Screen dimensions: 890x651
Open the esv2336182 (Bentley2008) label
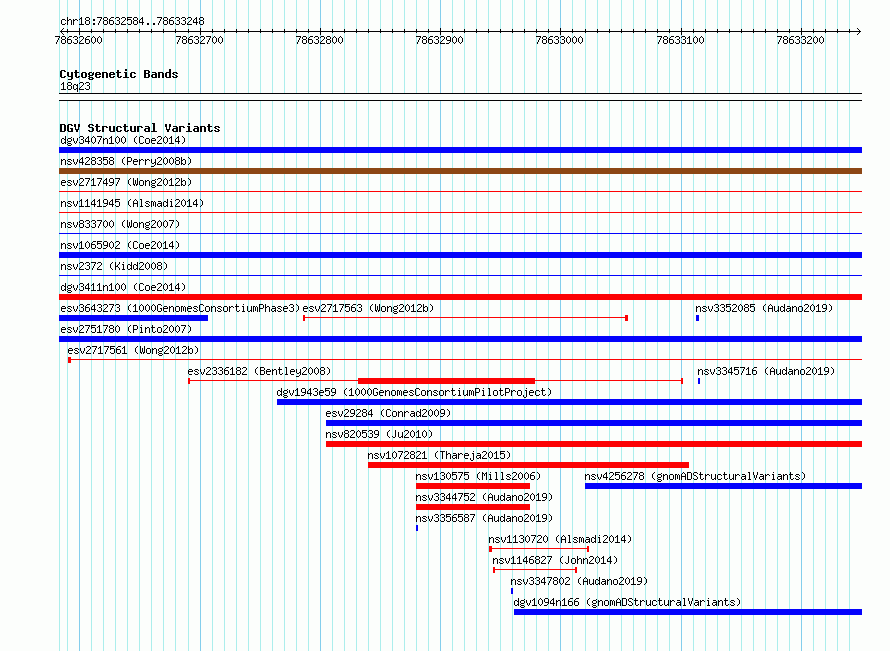259,371
